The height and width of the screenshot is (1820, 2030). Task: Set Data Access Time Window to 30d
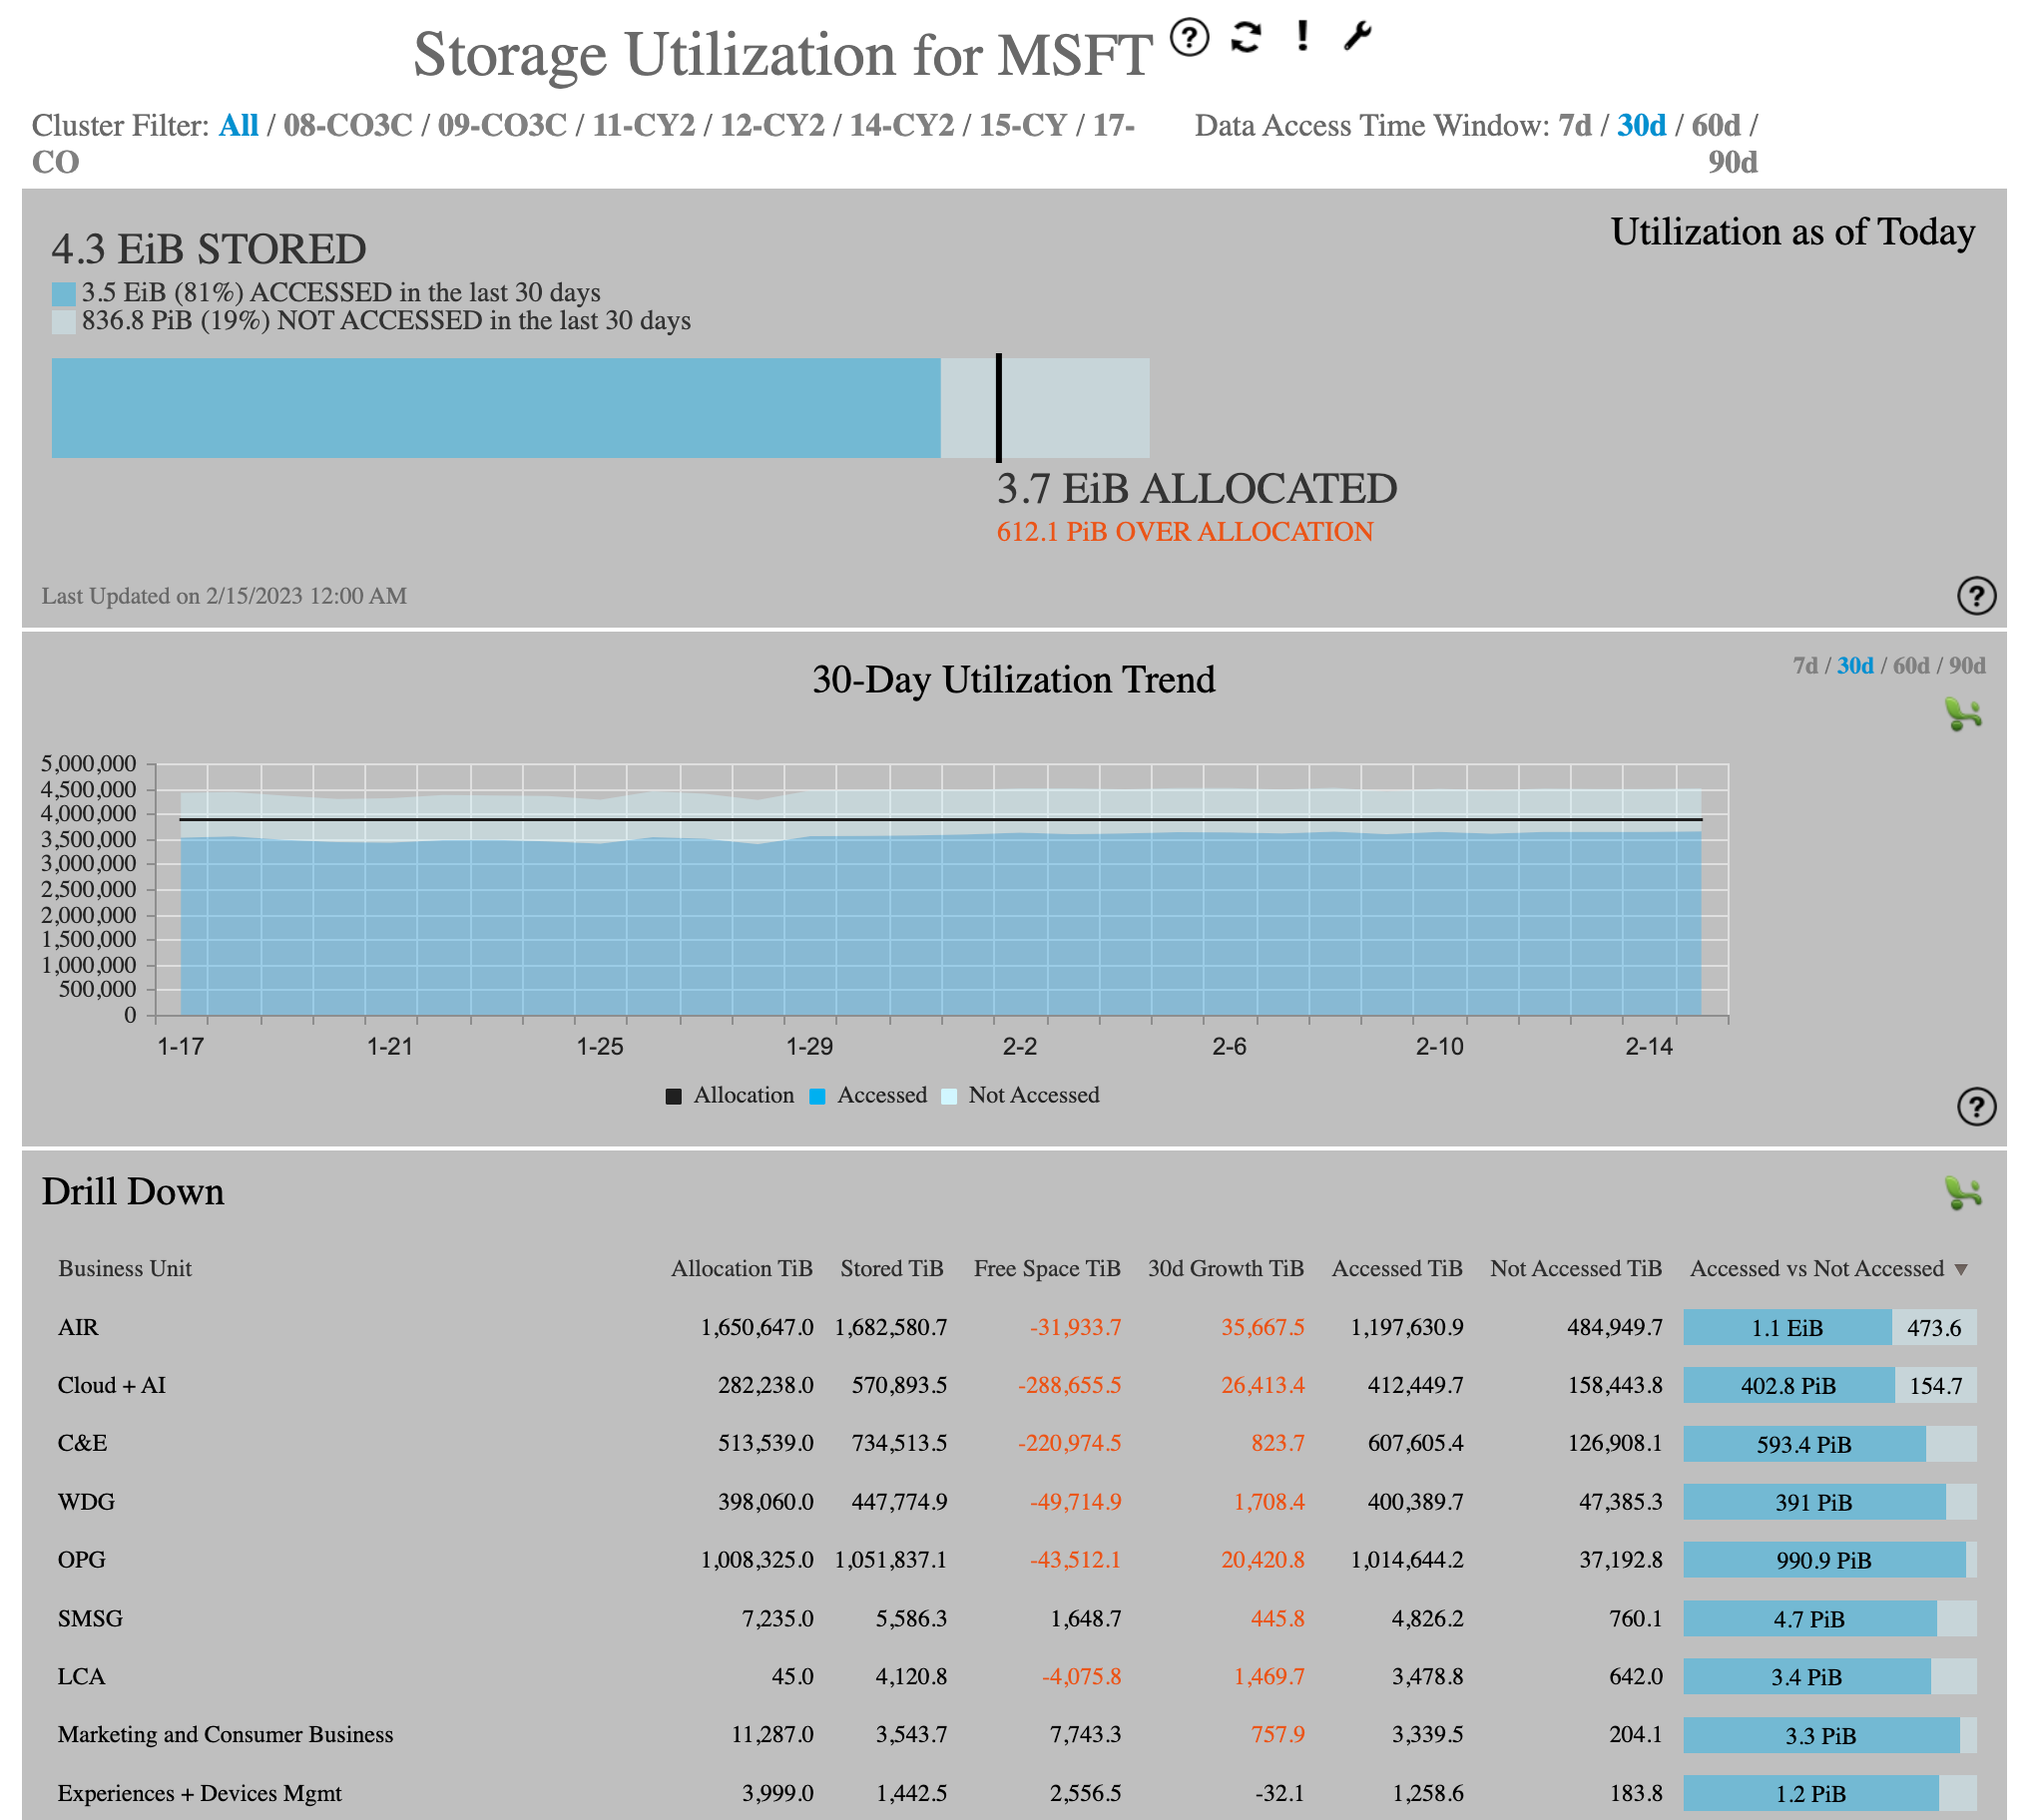click(x=1641, y=125)
